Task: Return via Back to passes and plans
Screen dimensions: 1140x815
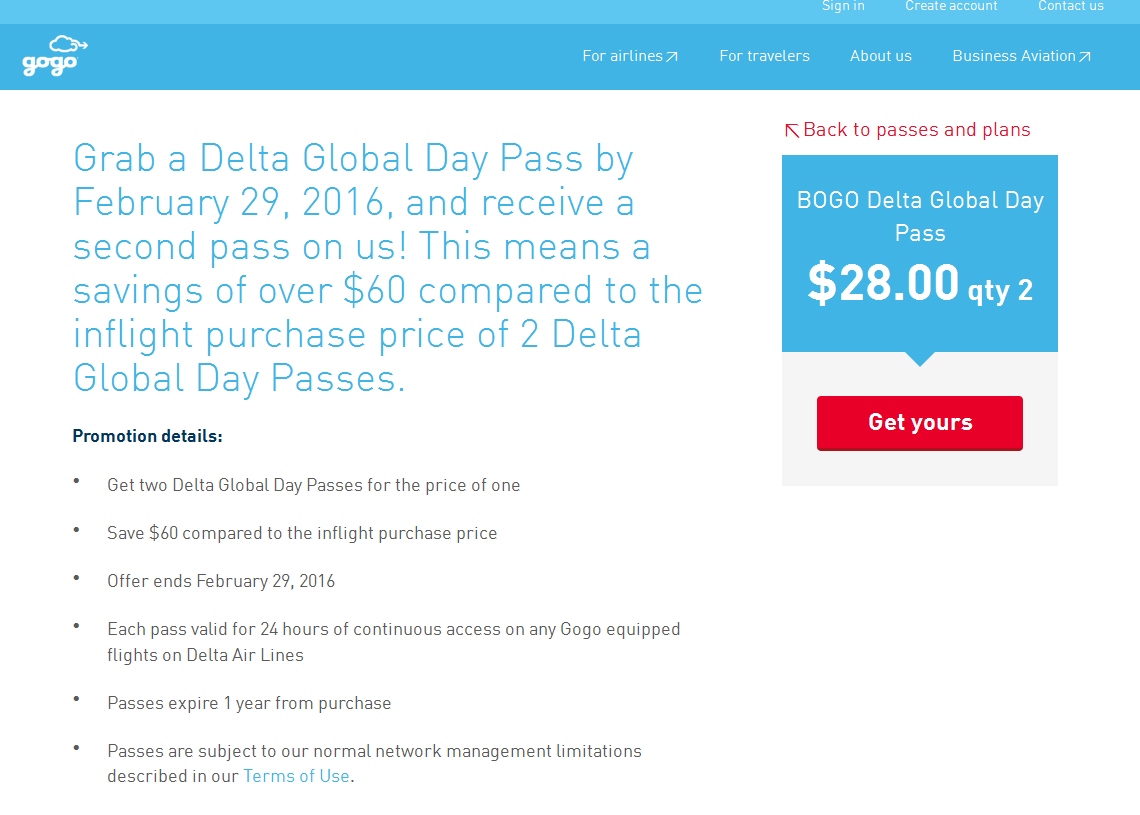Action: [916, 130]
